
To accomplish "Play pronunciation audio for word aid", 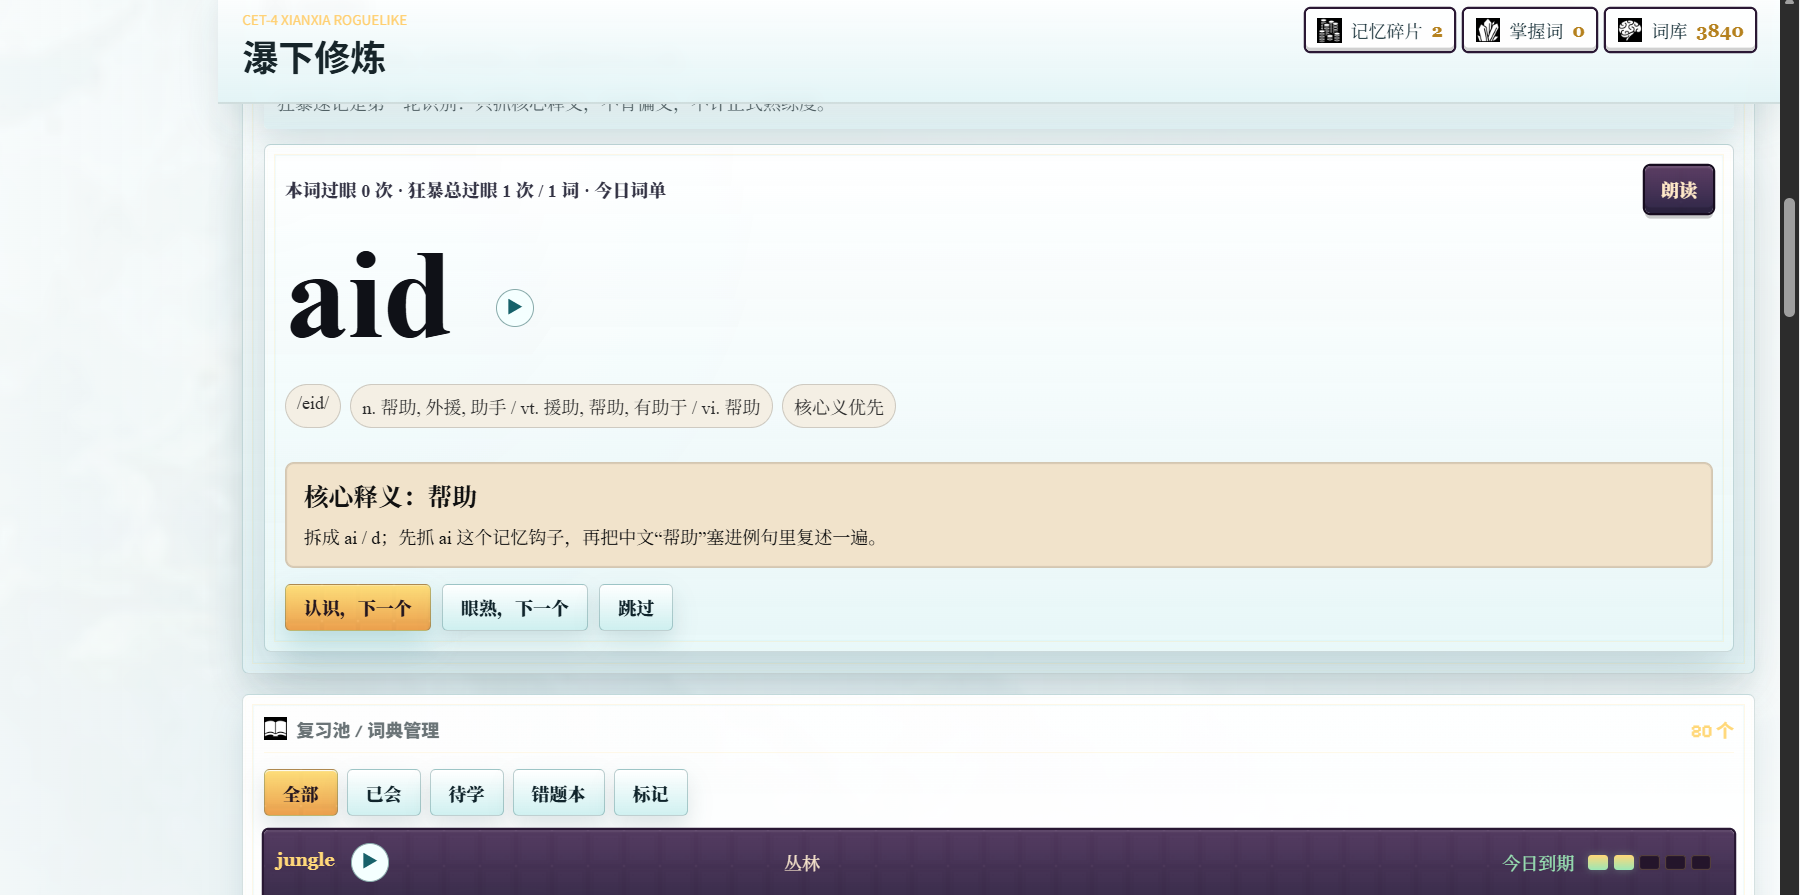I will coord(514,307).
